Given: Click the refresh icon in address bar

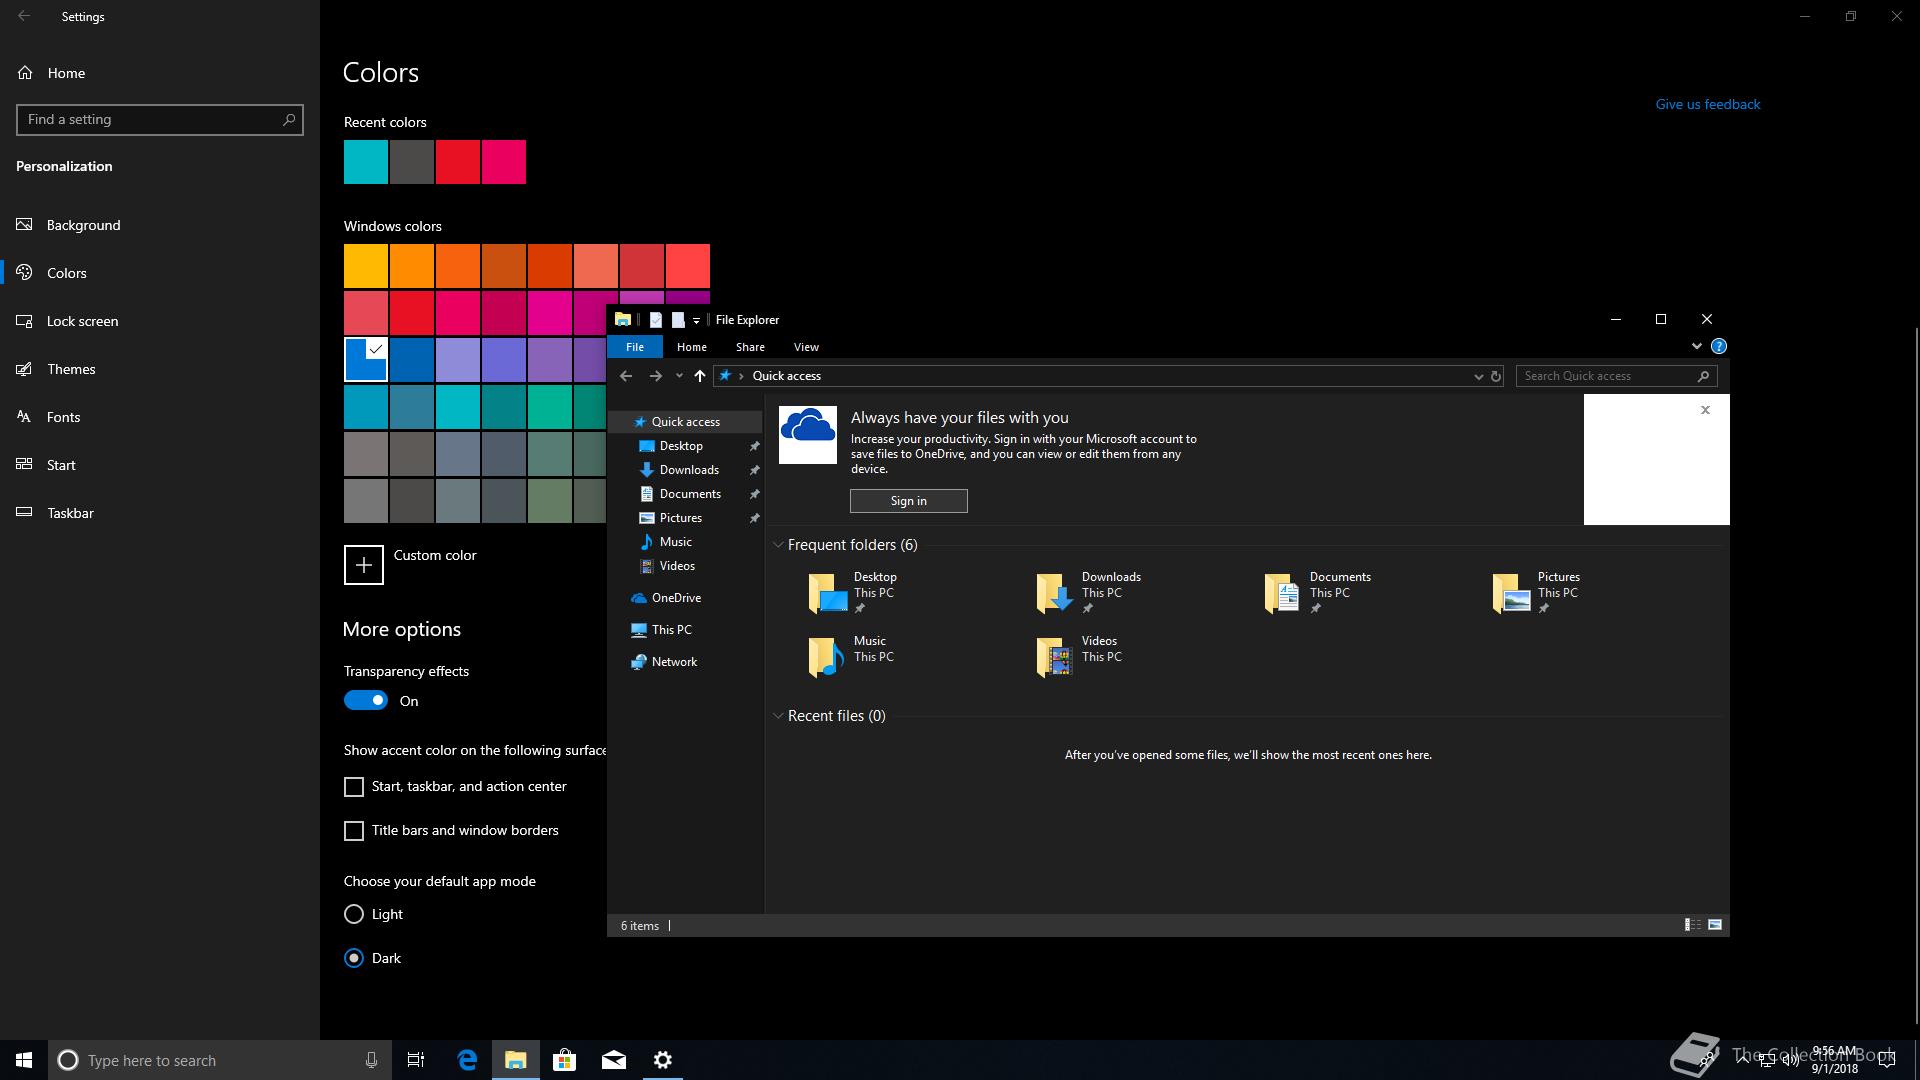Looking at the screenshot, I should [x=1496, y=376].
